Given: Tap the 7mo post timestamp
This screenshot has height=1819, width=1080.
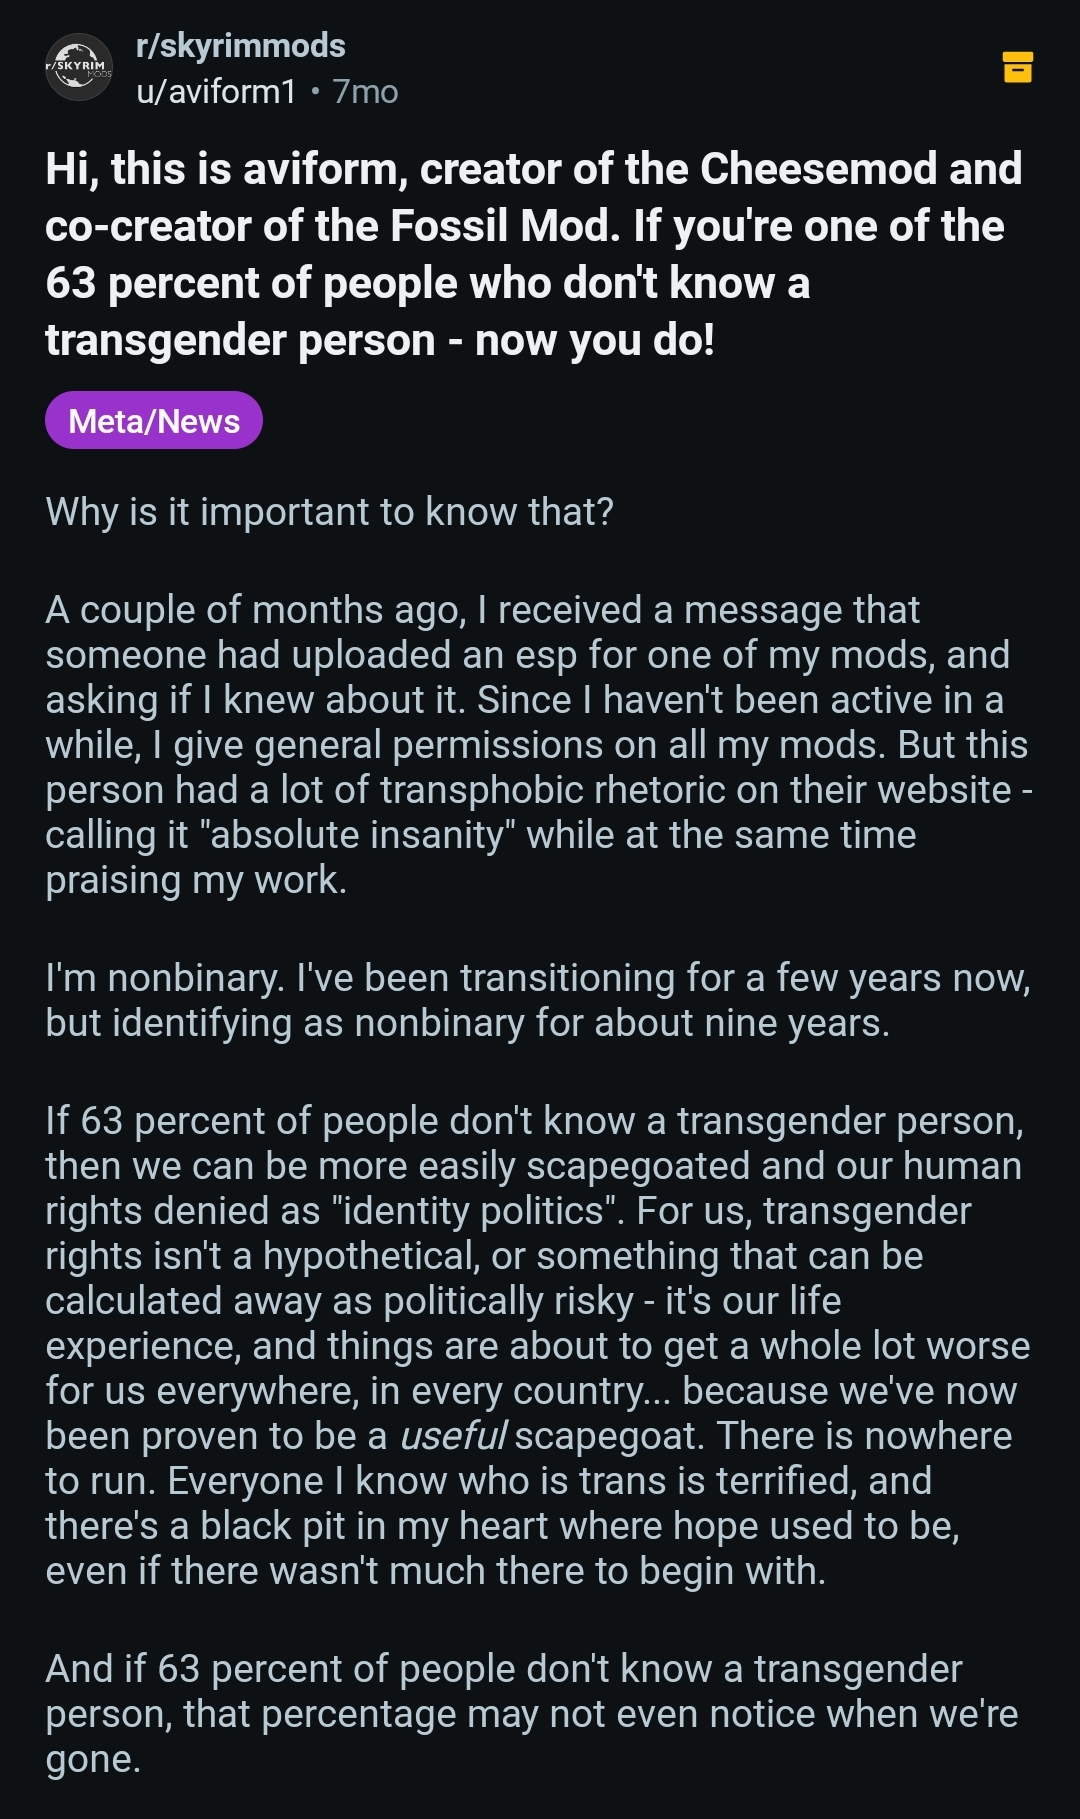Looking at the screenshot, I should [x=365, y=92].
